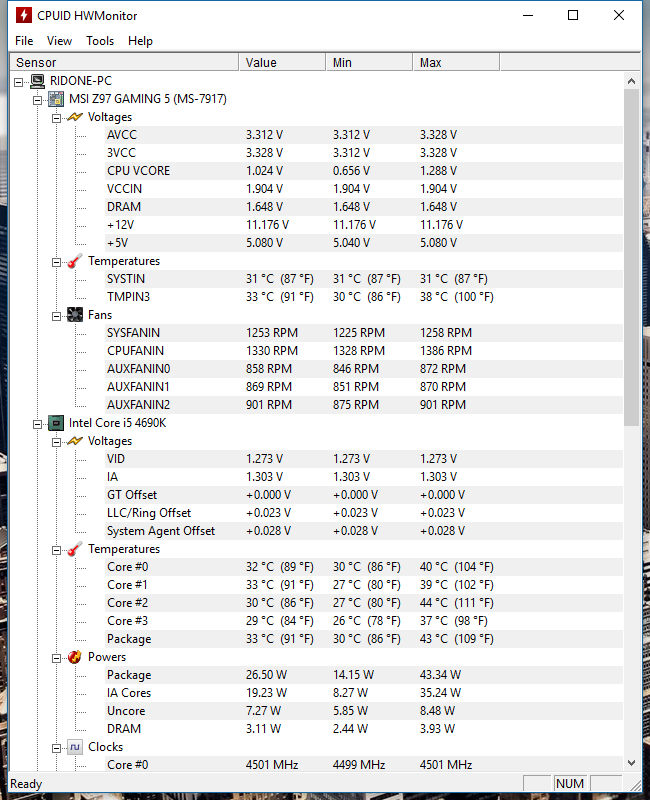Click the Powers flame icon

coord(74,657)
